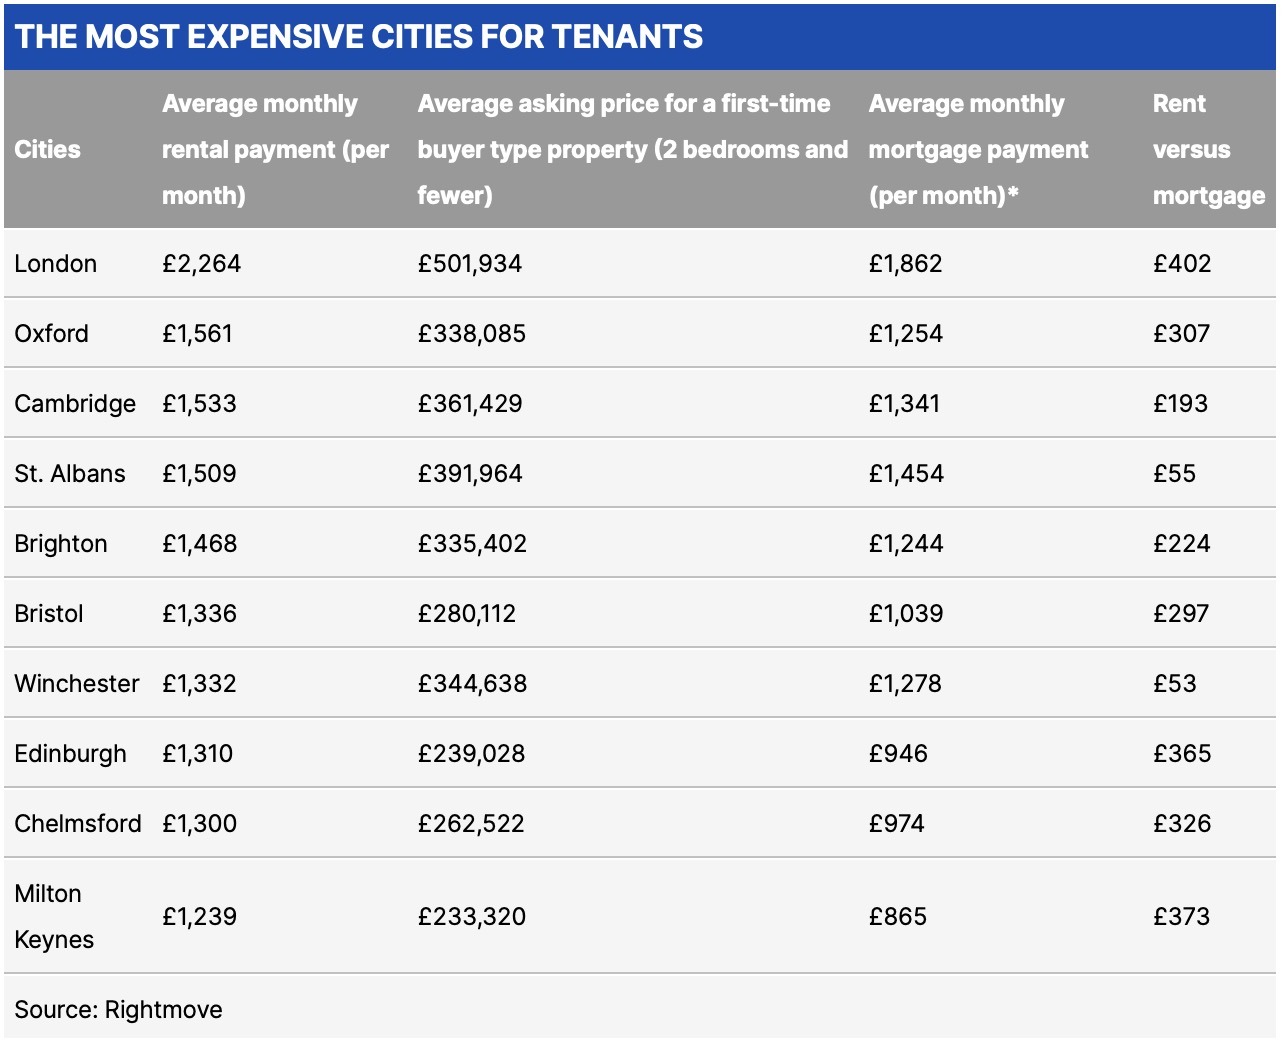
Task: Select Milton Keynes' £865 mortgage payment
Action: tap(897, 917)
